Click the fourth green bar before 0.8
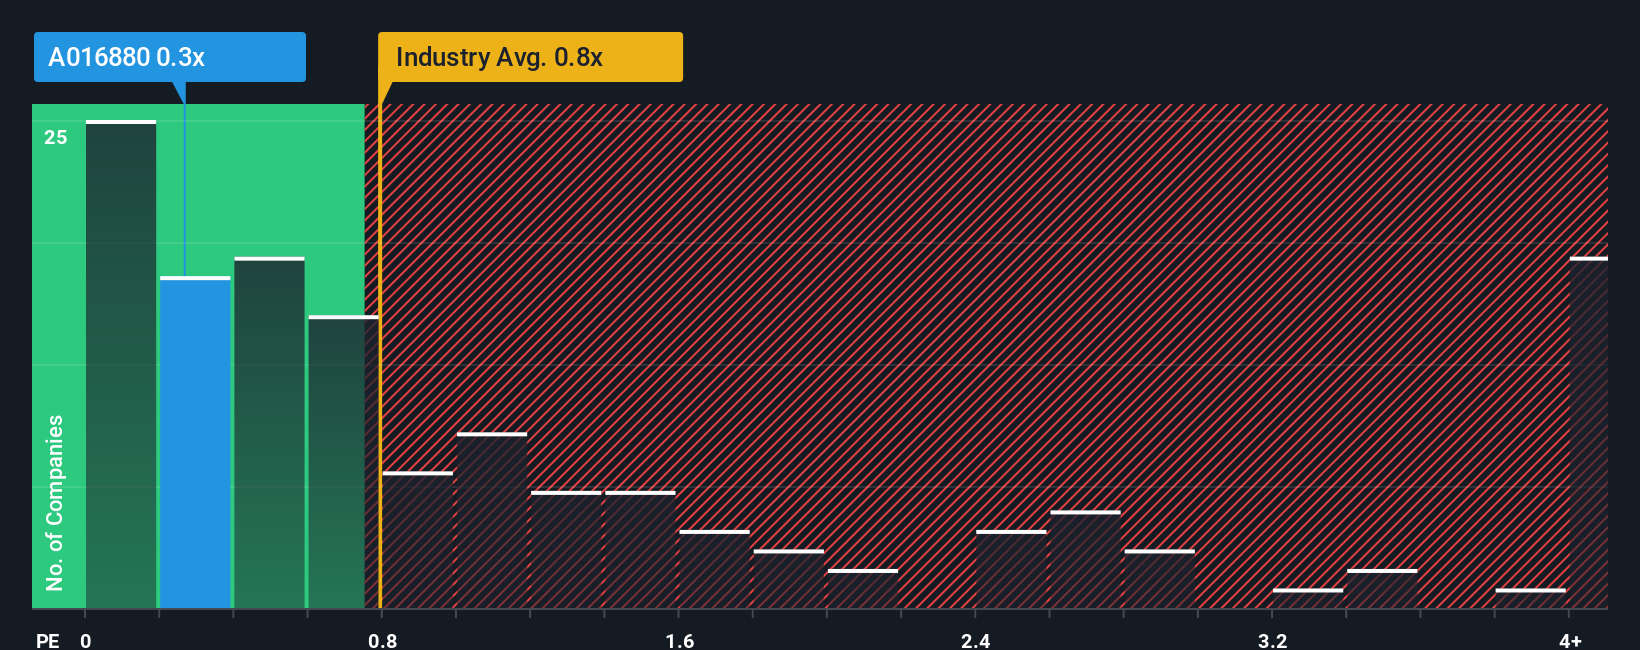The image size is (1640, 650). pos(343,462)
